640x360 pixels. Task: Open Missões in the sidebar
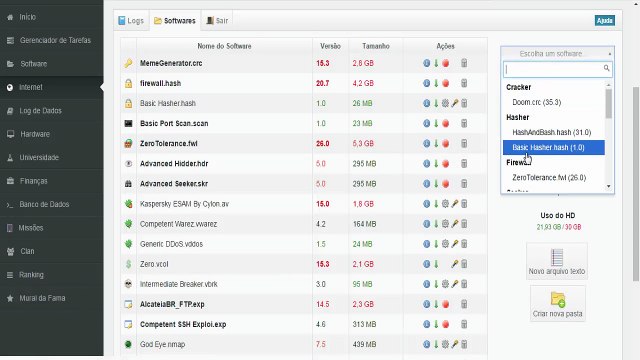(51, 228)
